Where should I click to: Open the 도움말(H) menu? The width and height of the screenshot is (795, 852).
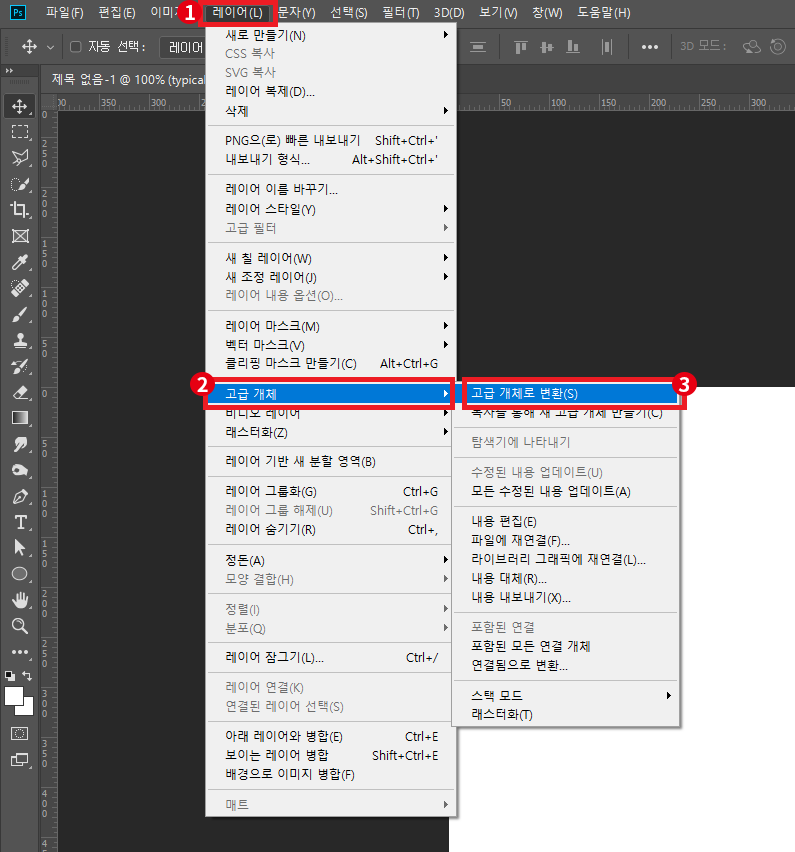coord(604,12)
